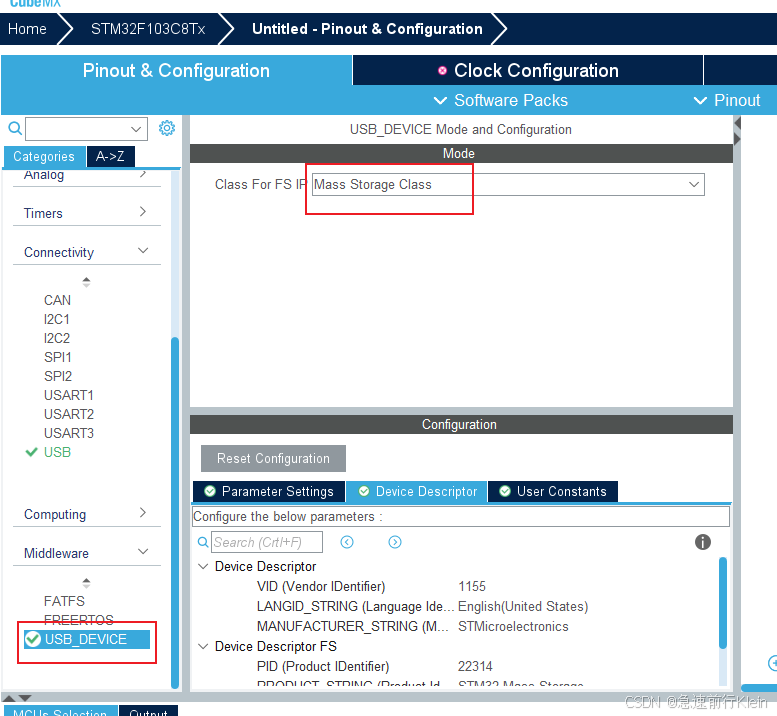
Task: Open the Output tab
Action: click(x=148, y=711)
